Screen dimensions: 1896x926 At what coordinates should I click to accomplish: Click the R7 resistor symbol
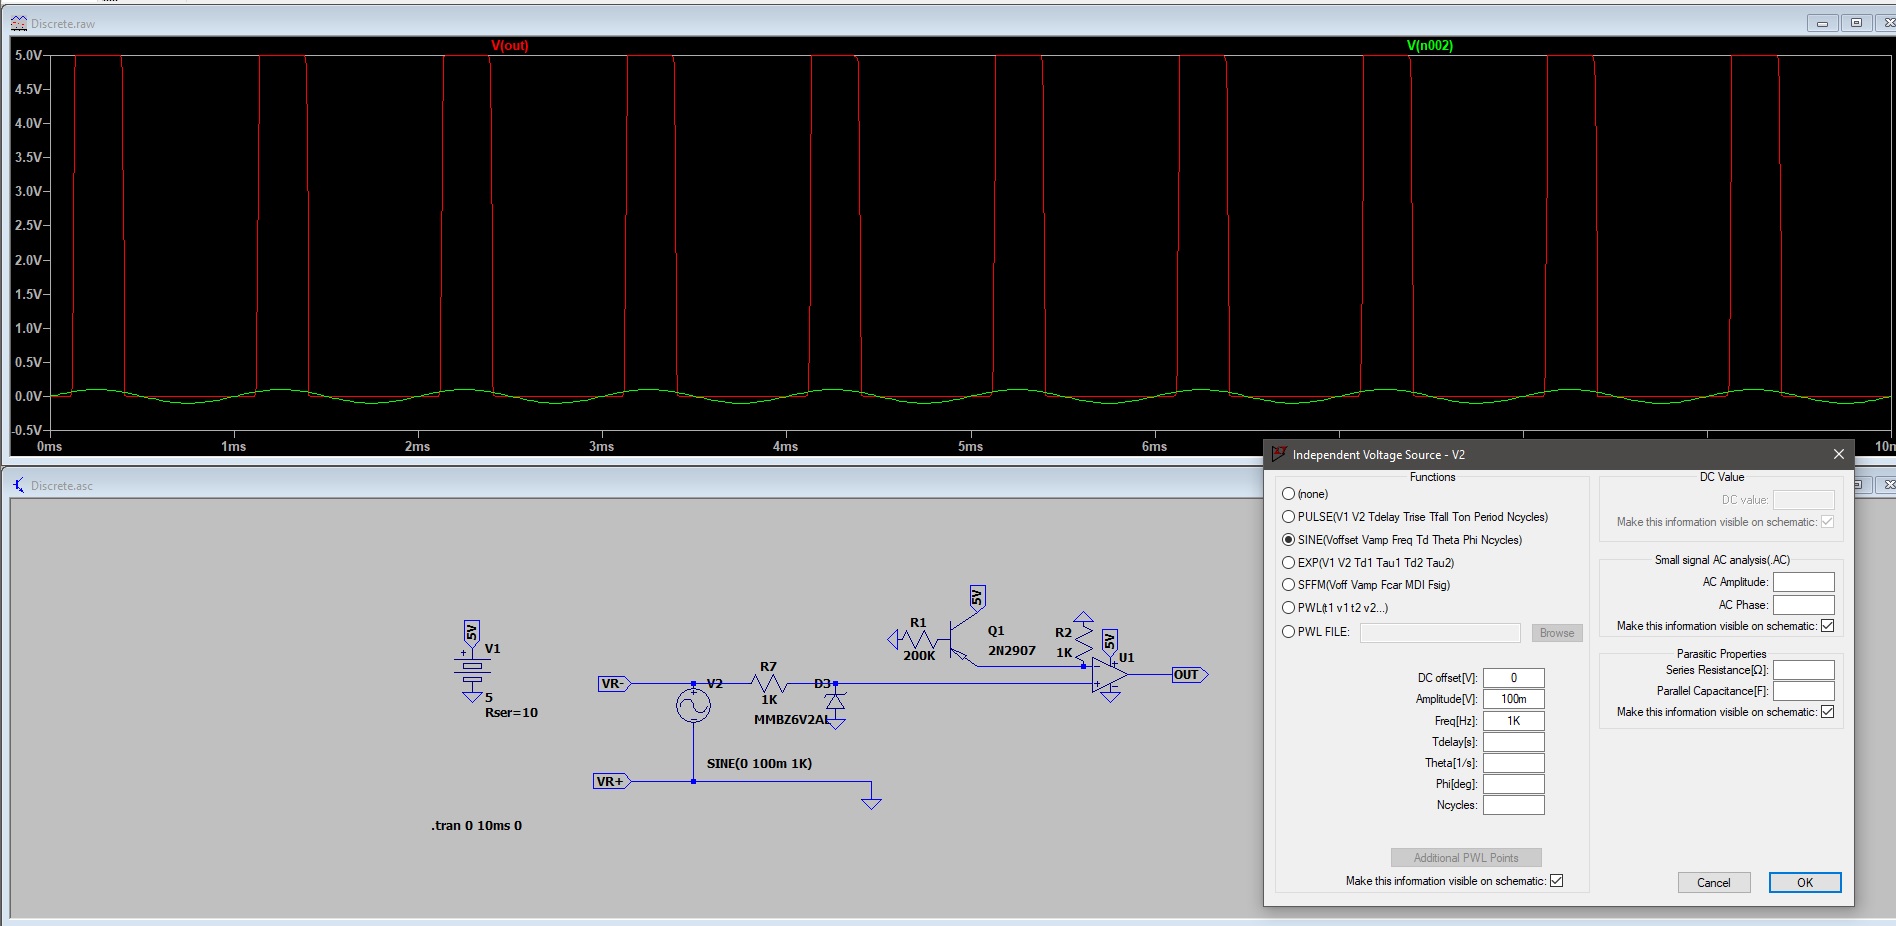768,684
